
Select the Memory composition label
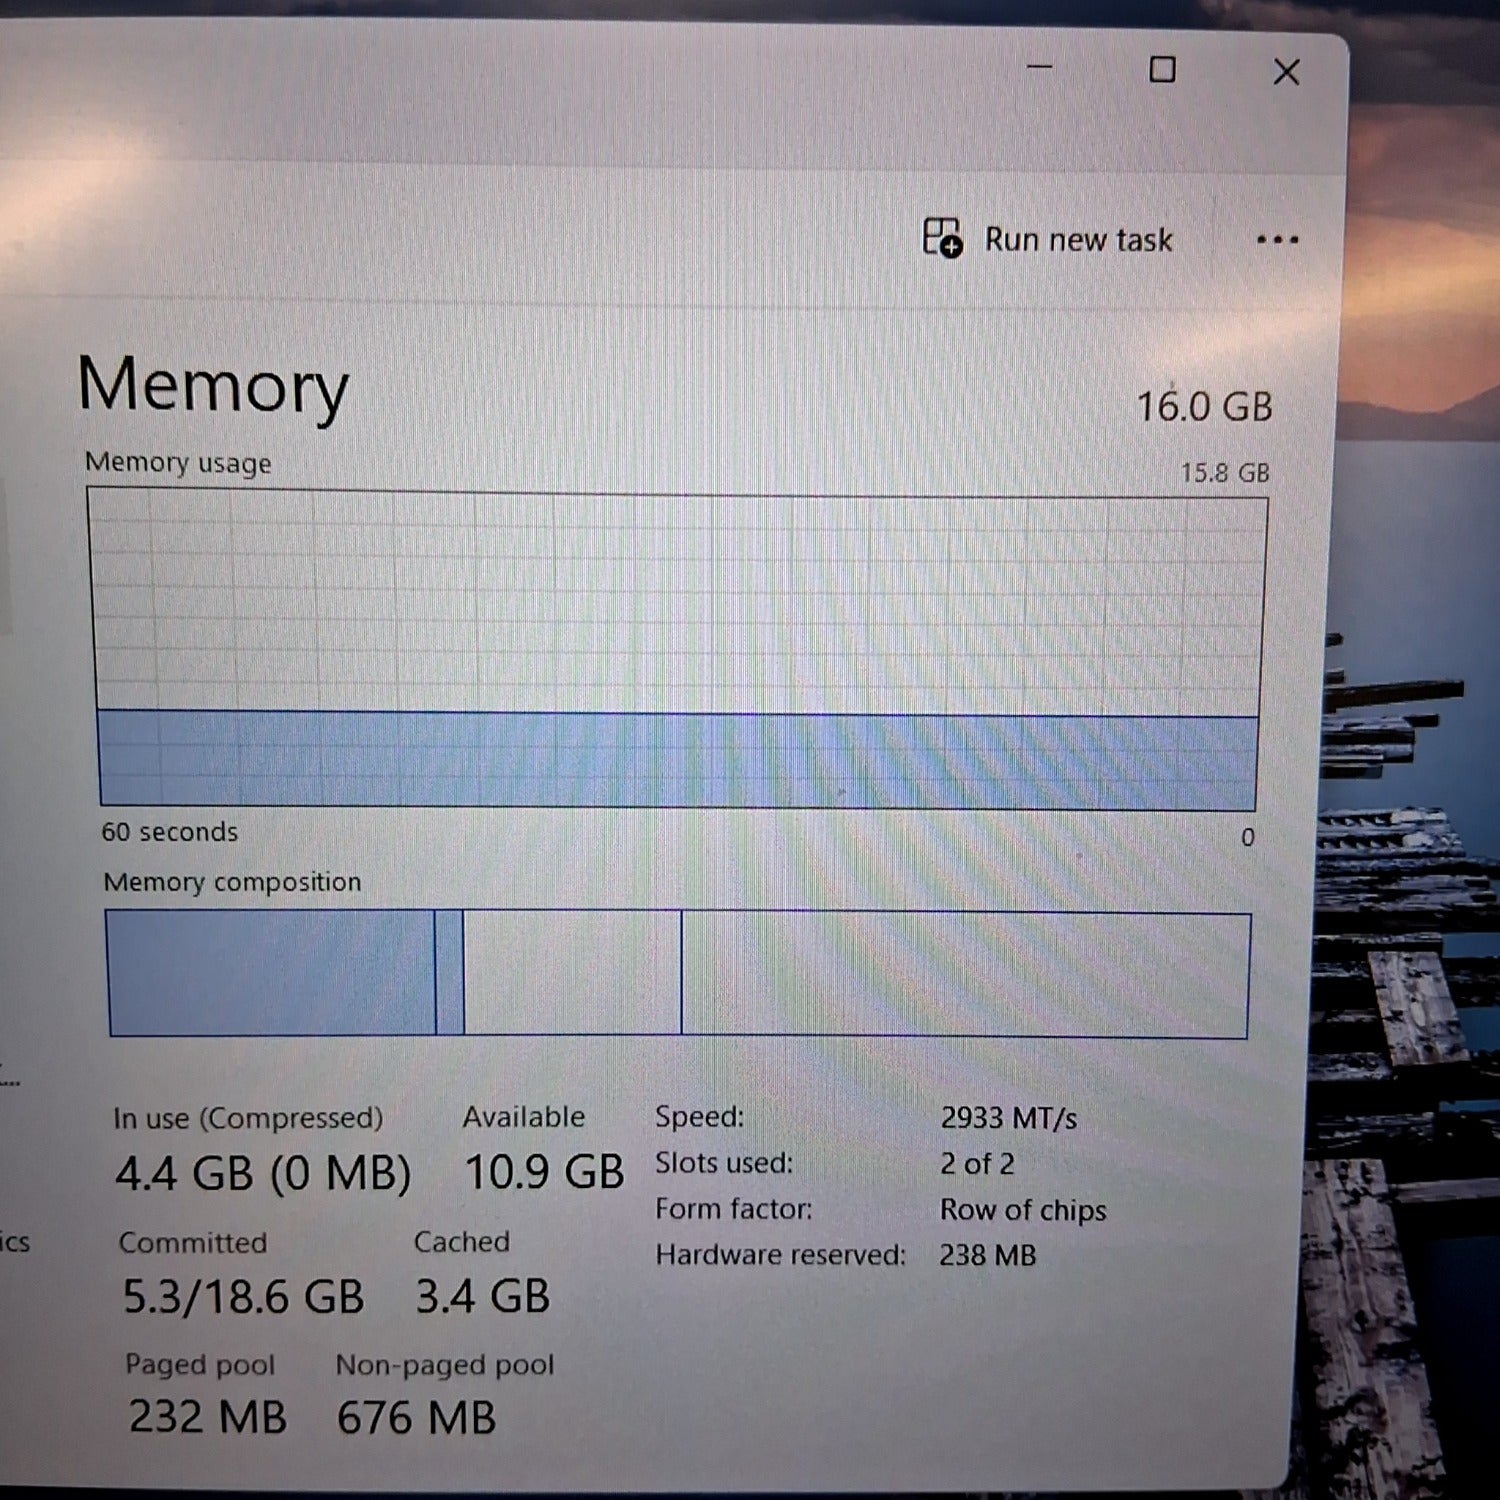[233, 881]
